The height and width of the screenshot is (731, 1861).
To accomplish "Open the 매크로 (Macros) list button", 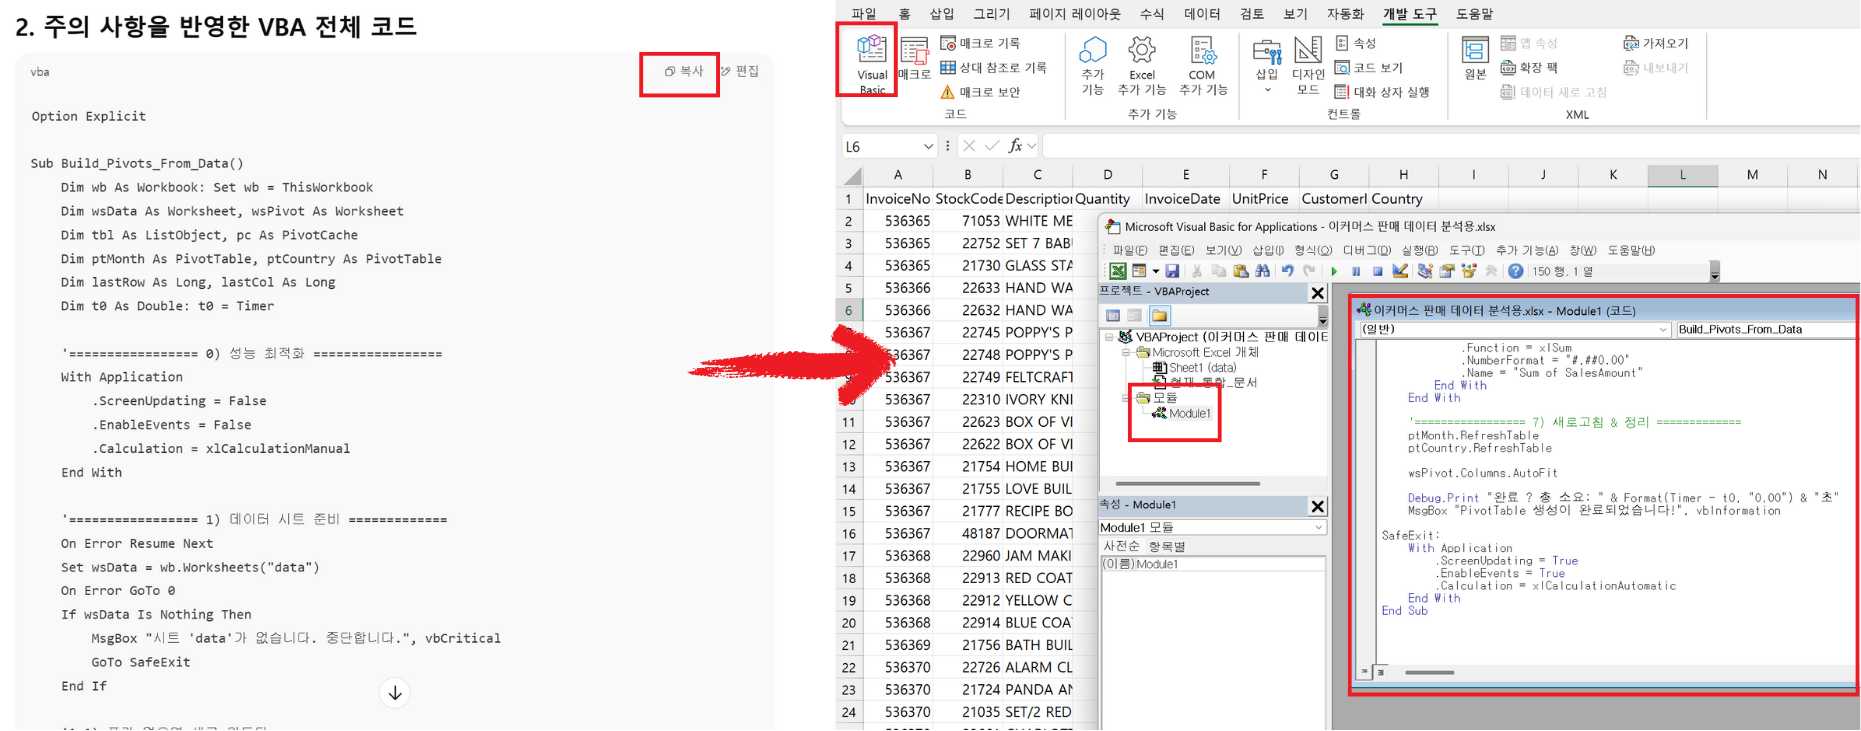I will pyautogui.click(x=914, y=60).
